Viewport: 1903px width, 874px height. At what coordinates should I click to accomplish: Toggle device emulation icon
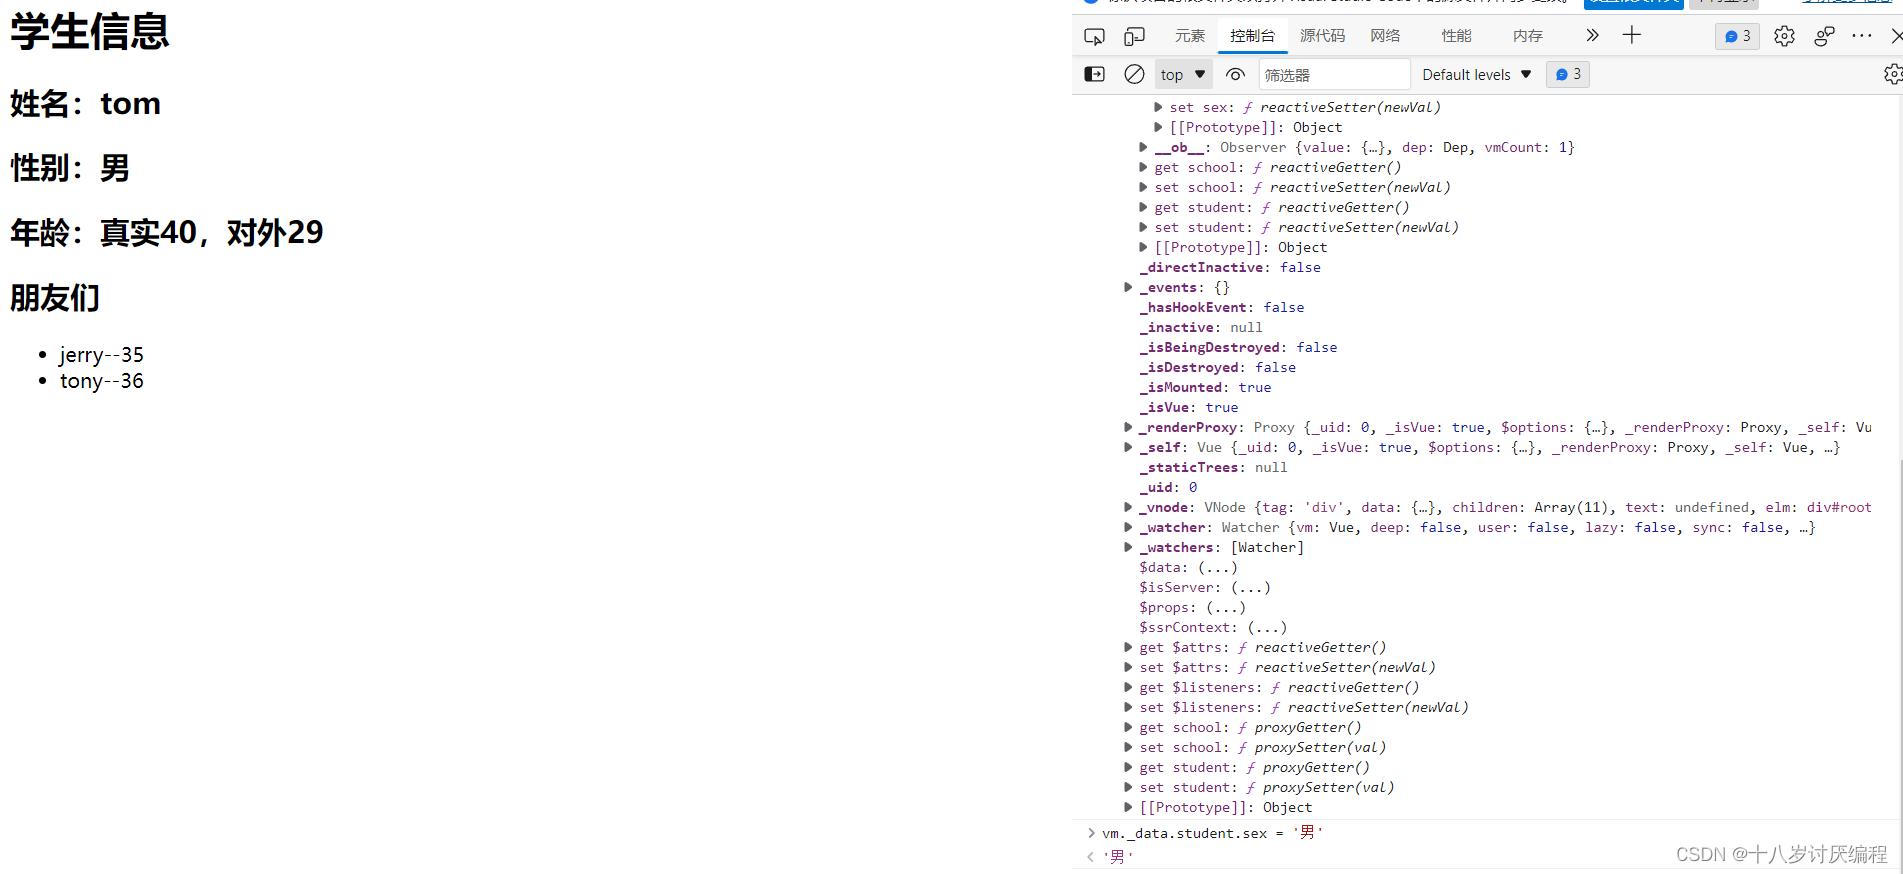pos(1134,36)
